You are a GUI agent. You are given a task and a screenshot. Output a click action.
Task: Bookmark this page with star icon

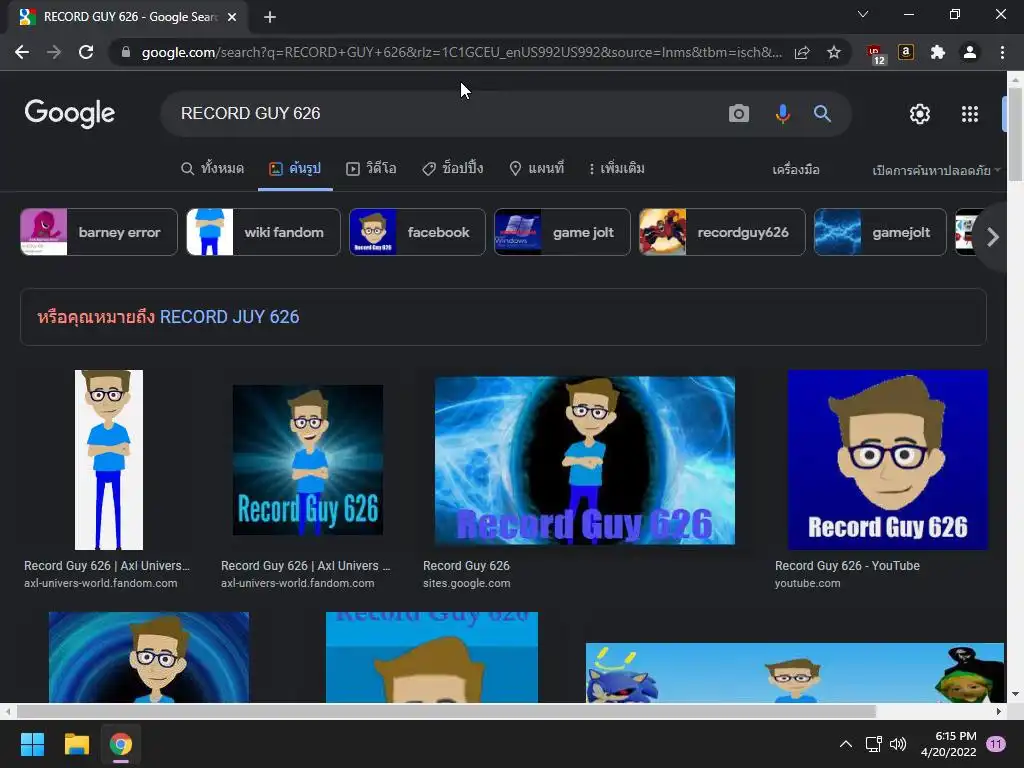834,52
